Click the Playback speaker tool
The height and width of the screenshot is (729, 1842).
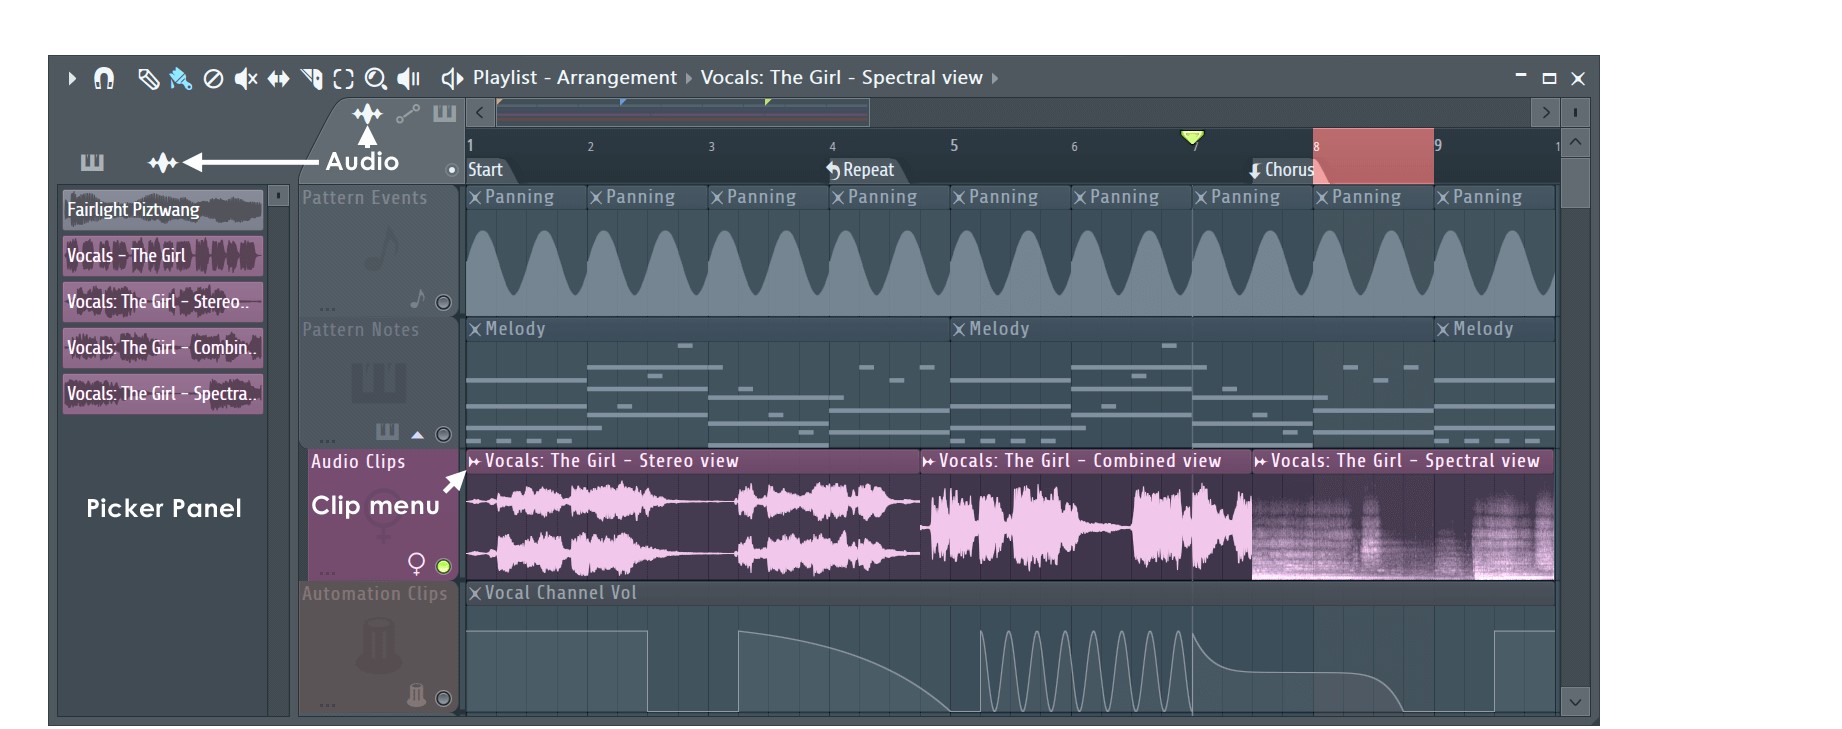point(408,78)
